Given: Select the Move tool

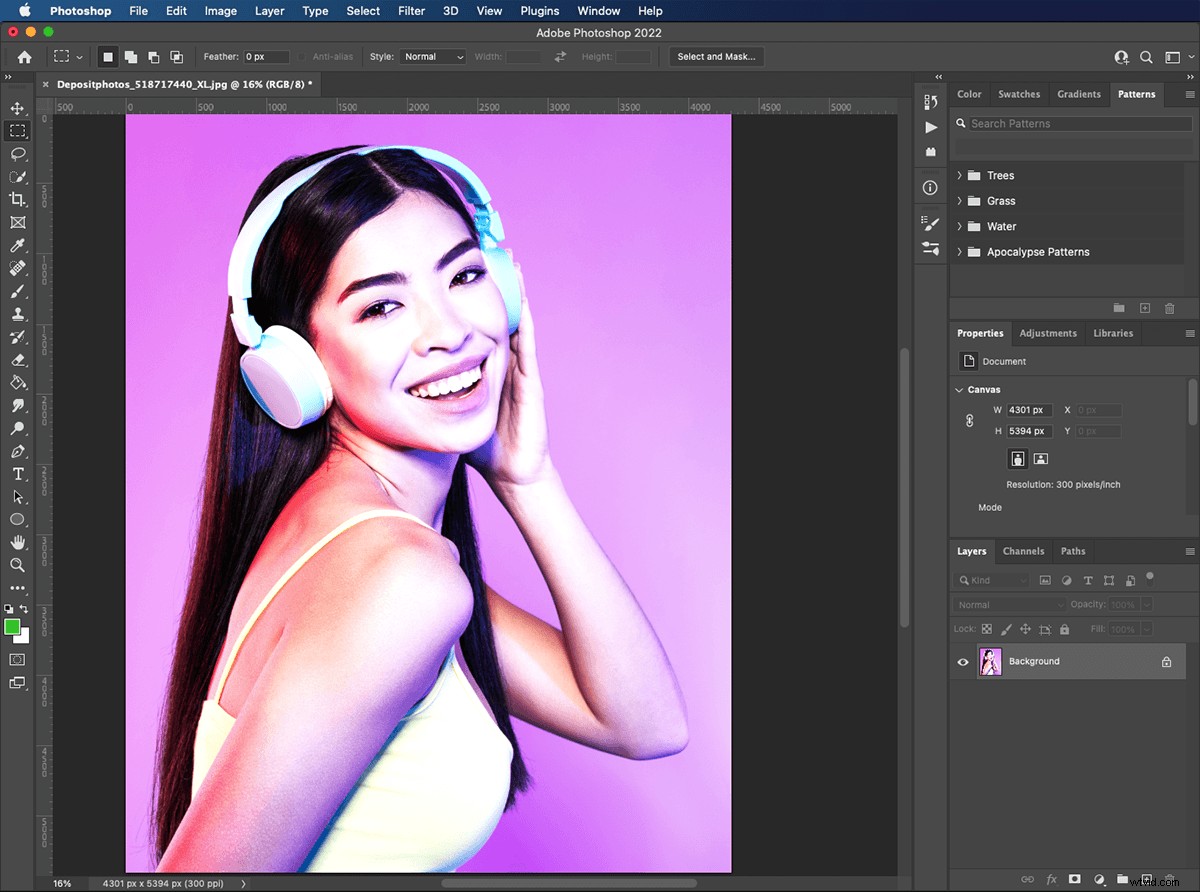Looking at the screenshot, I should (18, 108).
